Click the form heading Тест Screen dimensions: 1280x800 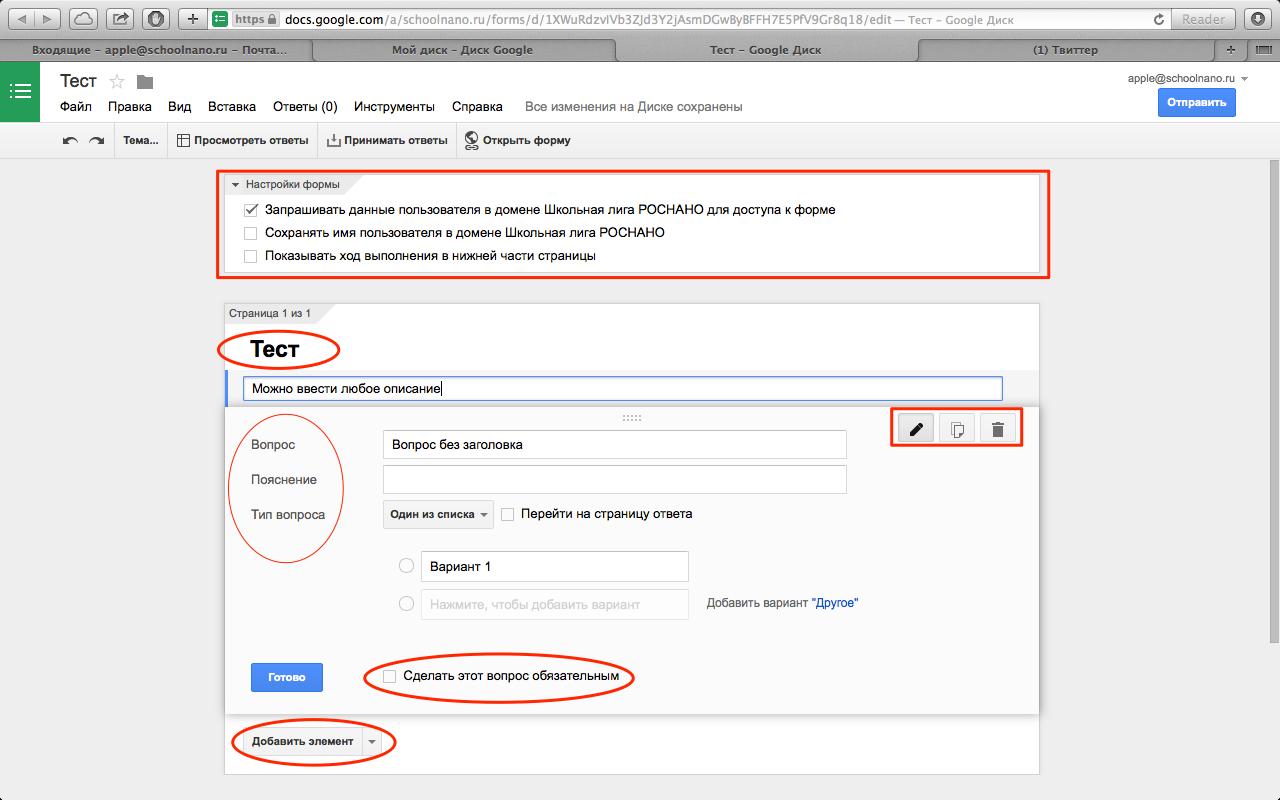pos(275,349)
